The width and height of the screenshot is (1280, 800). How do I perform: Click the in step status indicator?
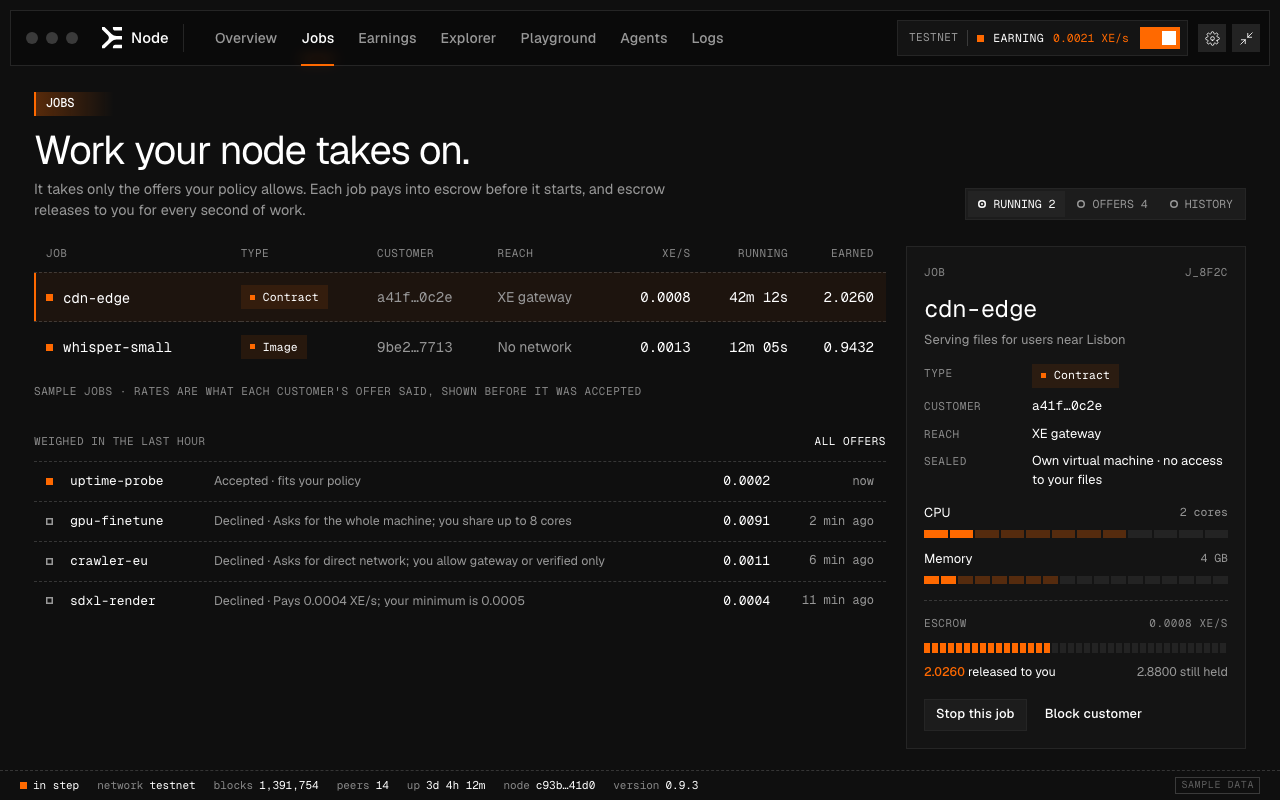(49, 785)
